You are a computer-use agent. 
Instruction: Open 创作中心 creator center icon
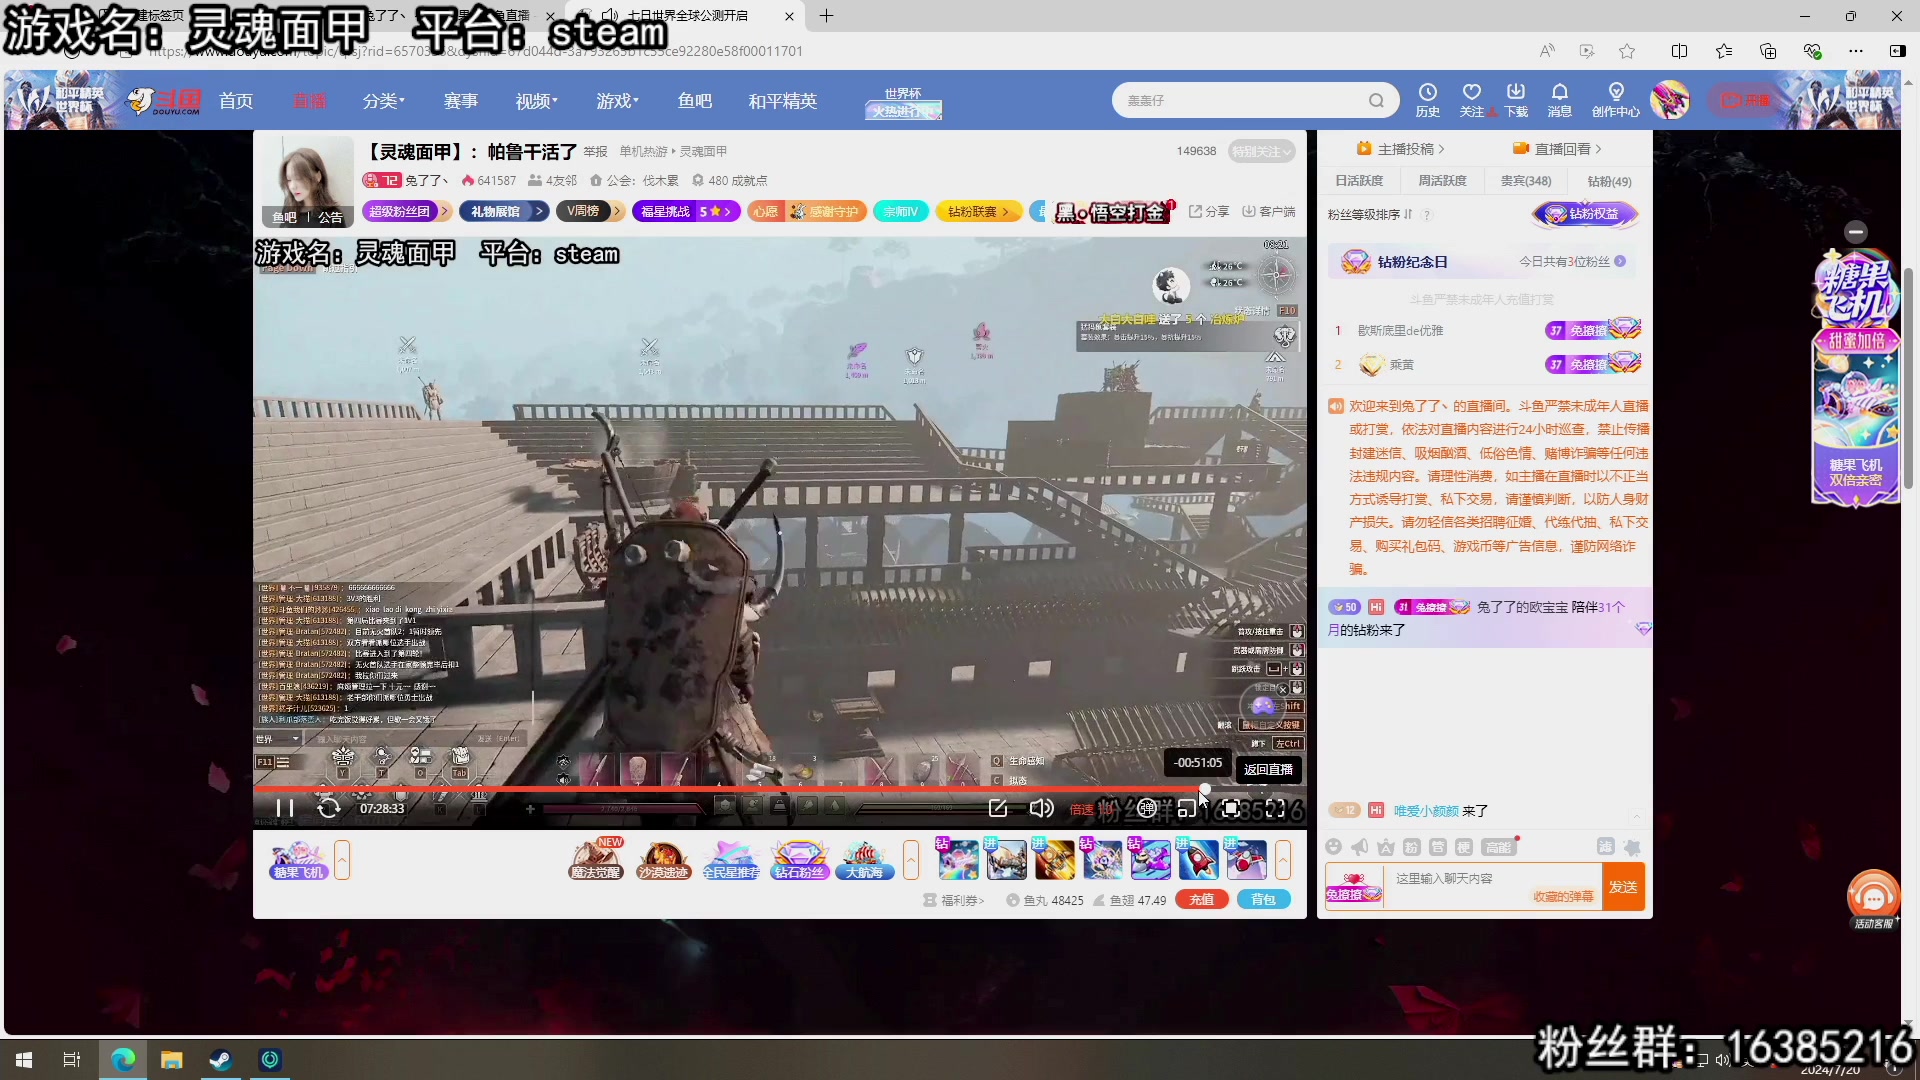(x=1616, y=100)
